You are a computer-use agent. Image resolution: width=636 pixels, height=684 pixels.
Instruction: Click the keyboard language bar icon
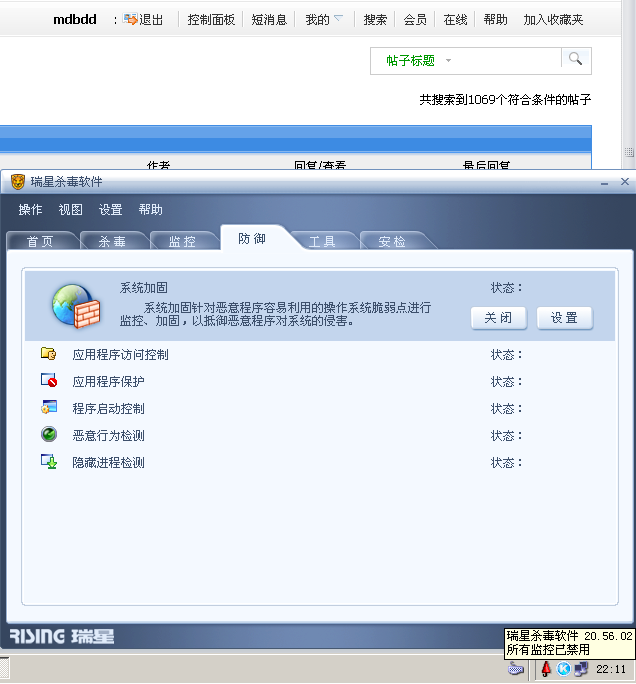516,668
